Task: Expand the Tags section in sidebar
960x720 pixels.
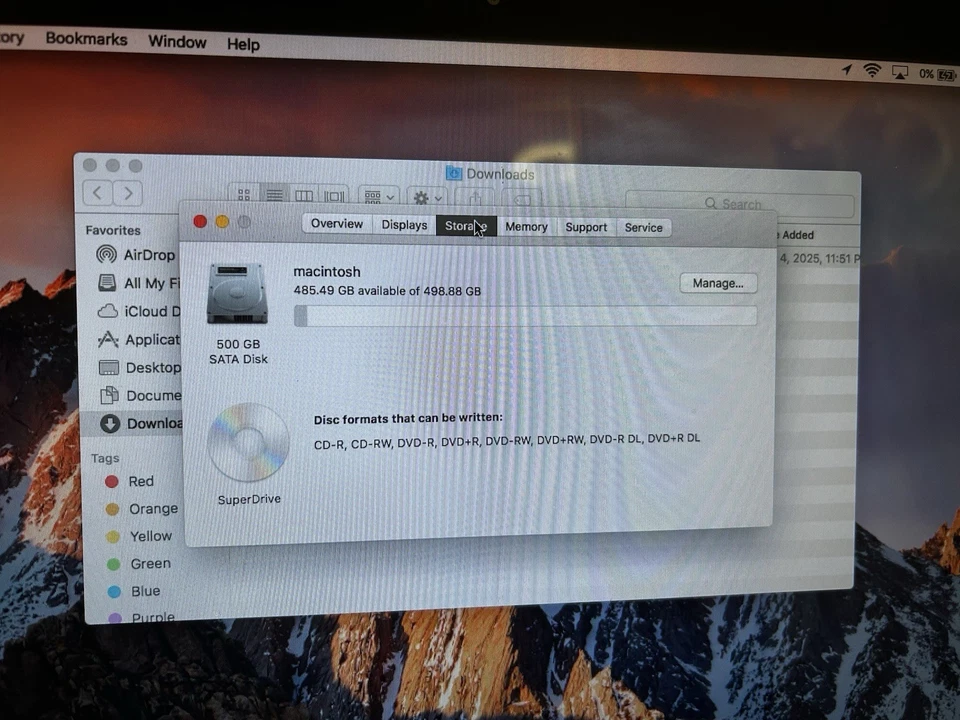Action: tap(105, 458)
